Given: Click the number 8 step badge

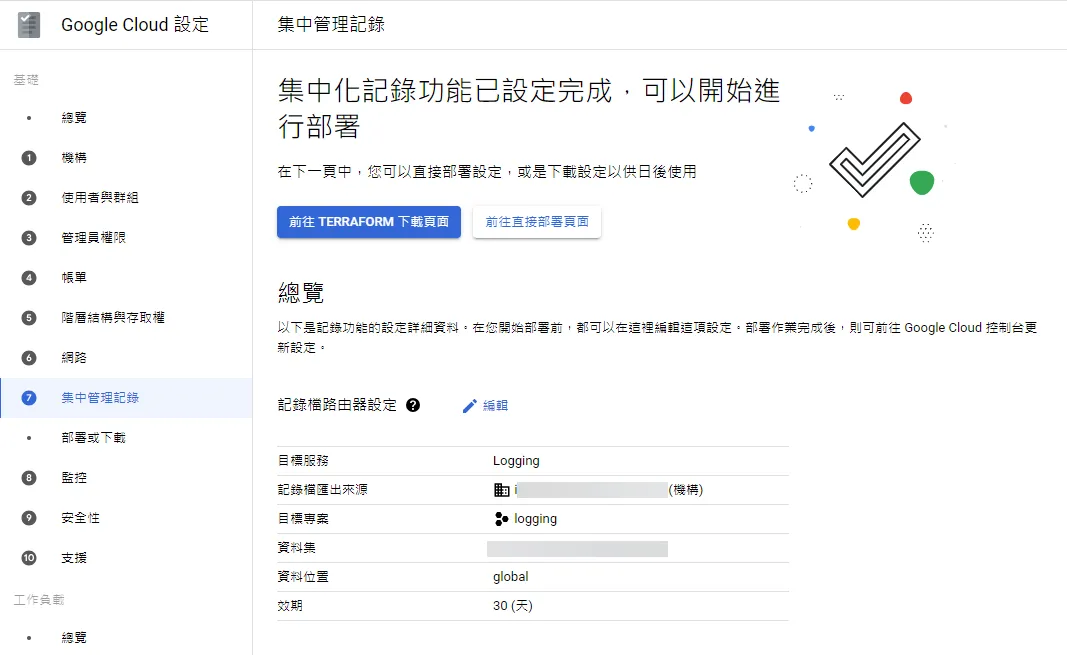Looking at the screenshot, I should click(x=29, y=477).
